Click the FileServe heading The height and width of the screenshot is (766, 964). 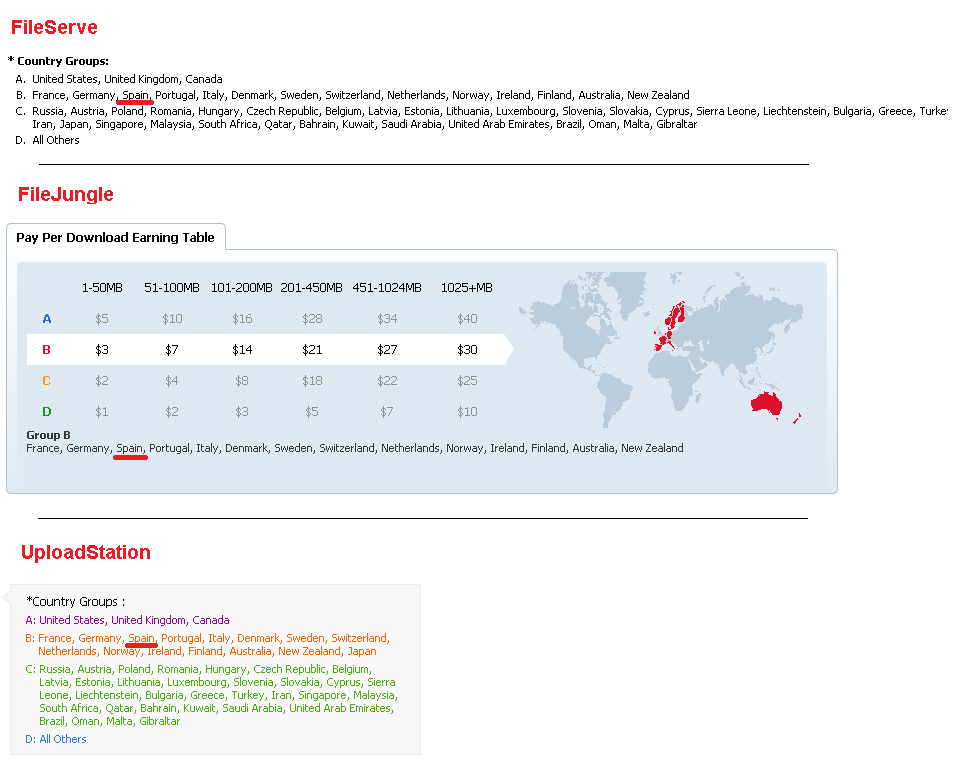(54, 27)
